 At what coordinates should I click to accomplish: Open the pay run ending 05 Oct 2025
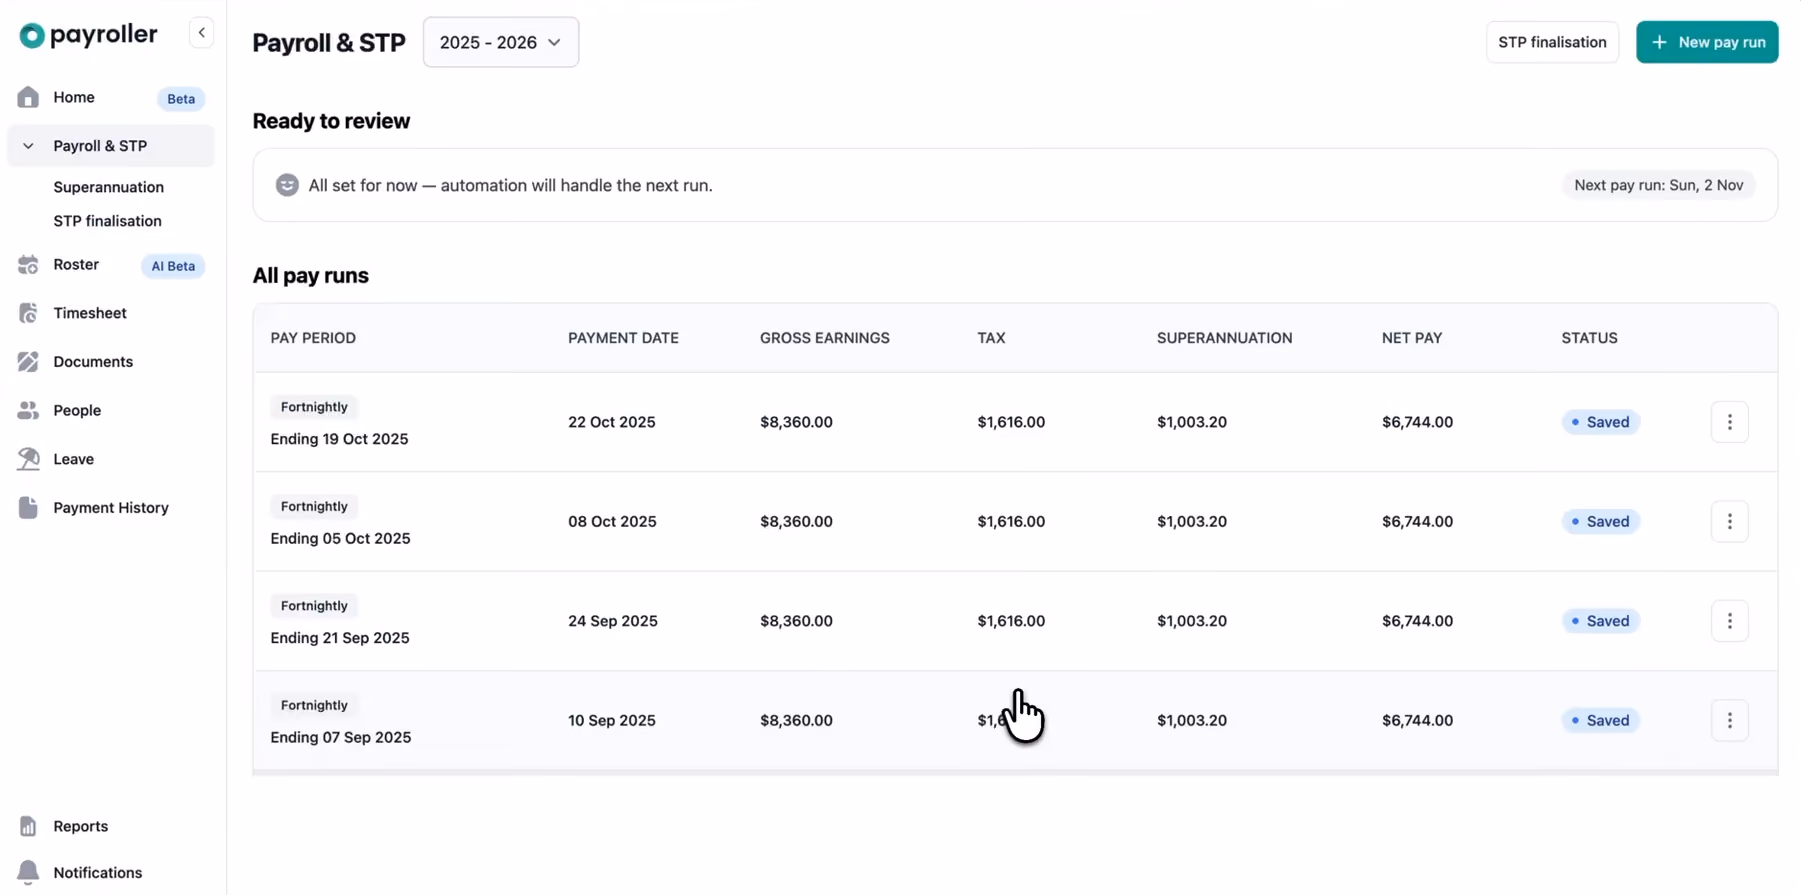[x=1015, y=521]
